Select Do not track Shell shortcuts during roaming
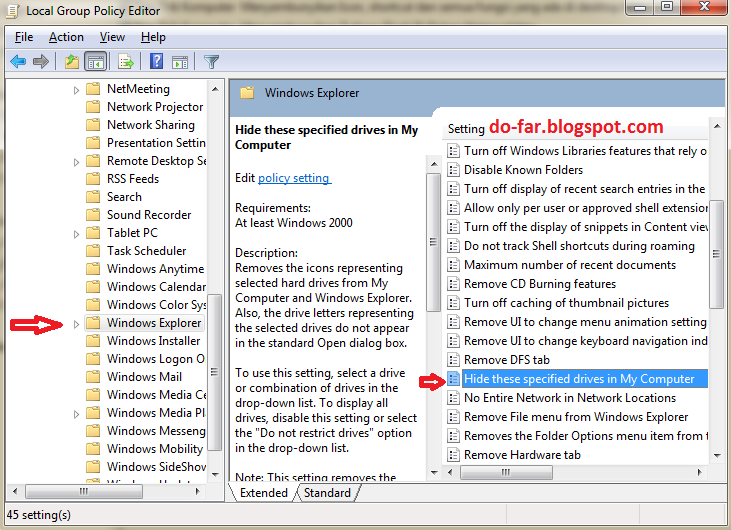 579,246
